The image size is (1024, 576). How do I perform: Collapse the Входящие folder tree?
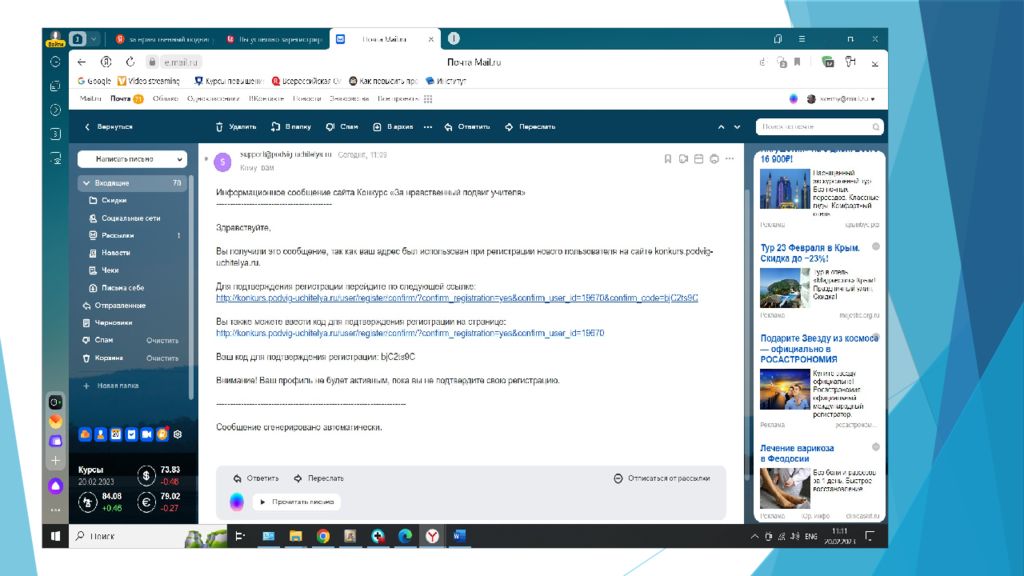(86, 184)
